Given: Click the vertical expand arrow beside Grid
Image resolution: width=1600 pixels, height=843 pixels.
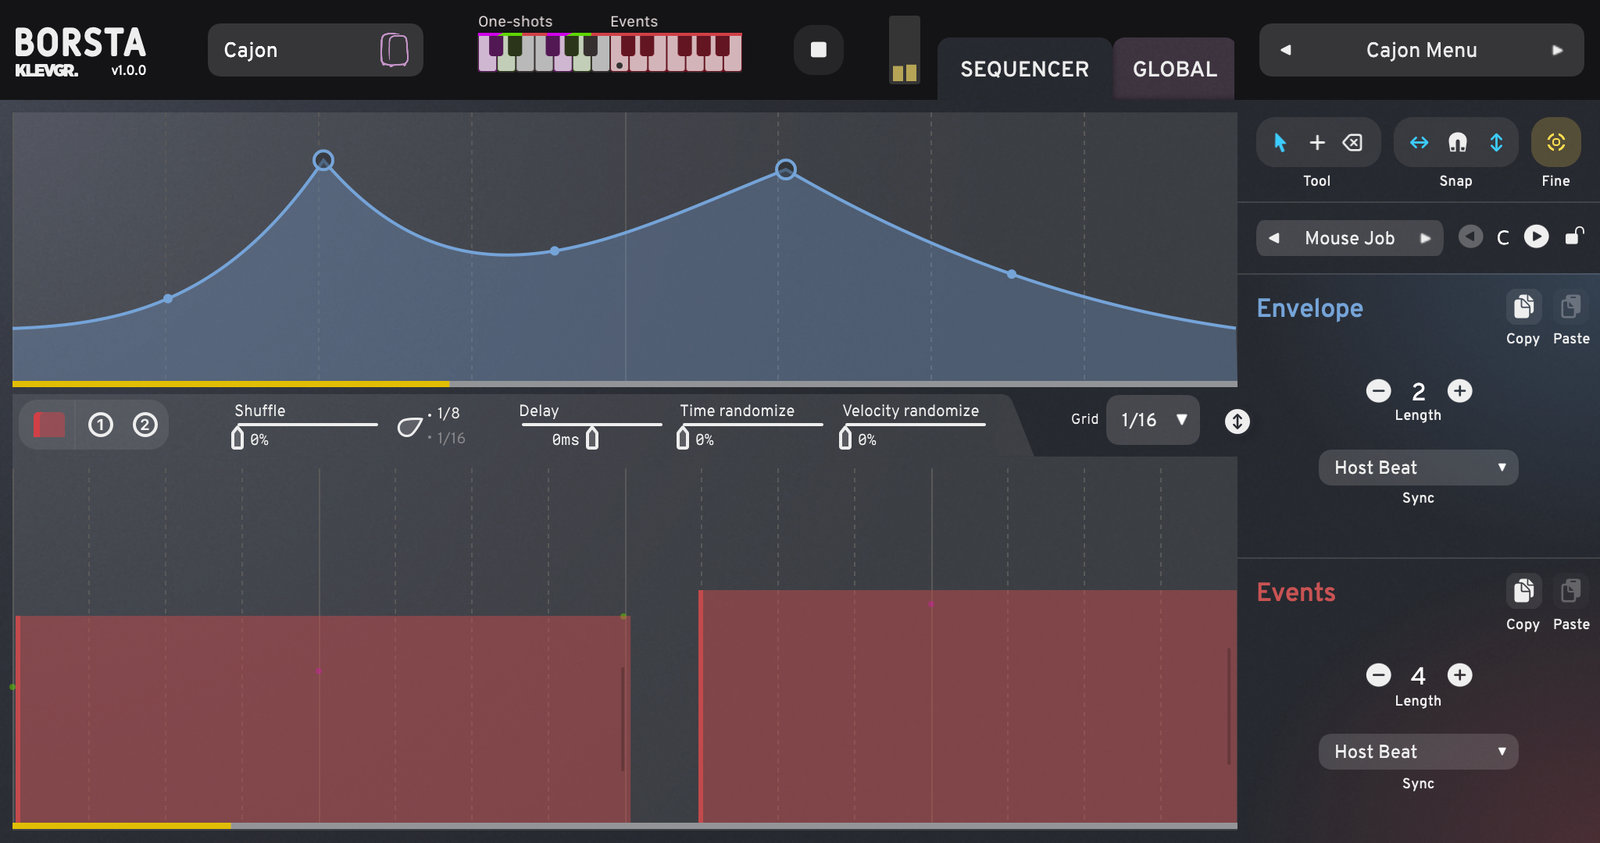Looking at the screenshot, I should (1237, 421).
